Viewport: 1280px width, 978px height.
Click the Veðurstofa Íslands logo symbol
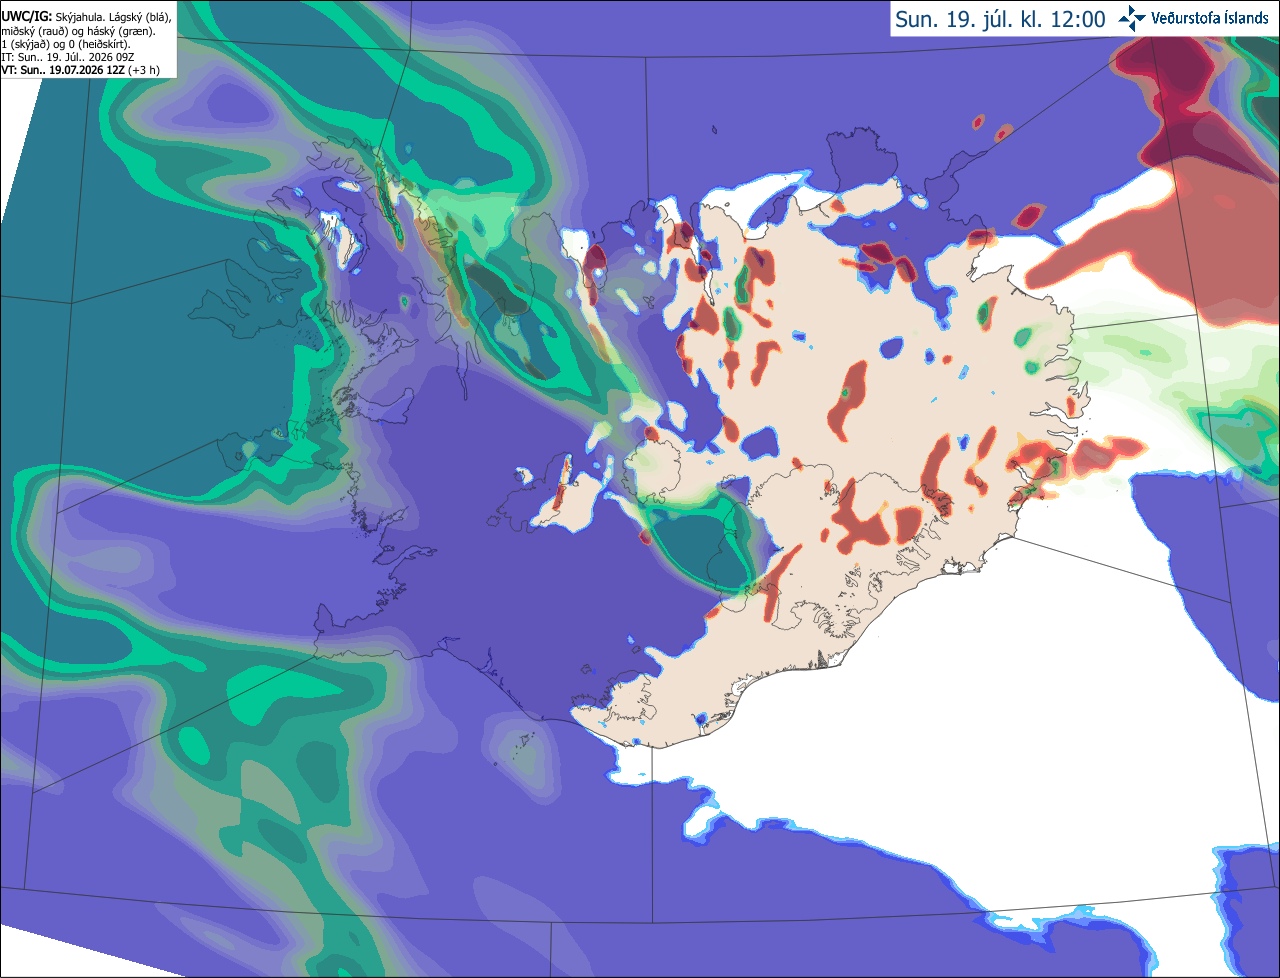coord(1132,18)
